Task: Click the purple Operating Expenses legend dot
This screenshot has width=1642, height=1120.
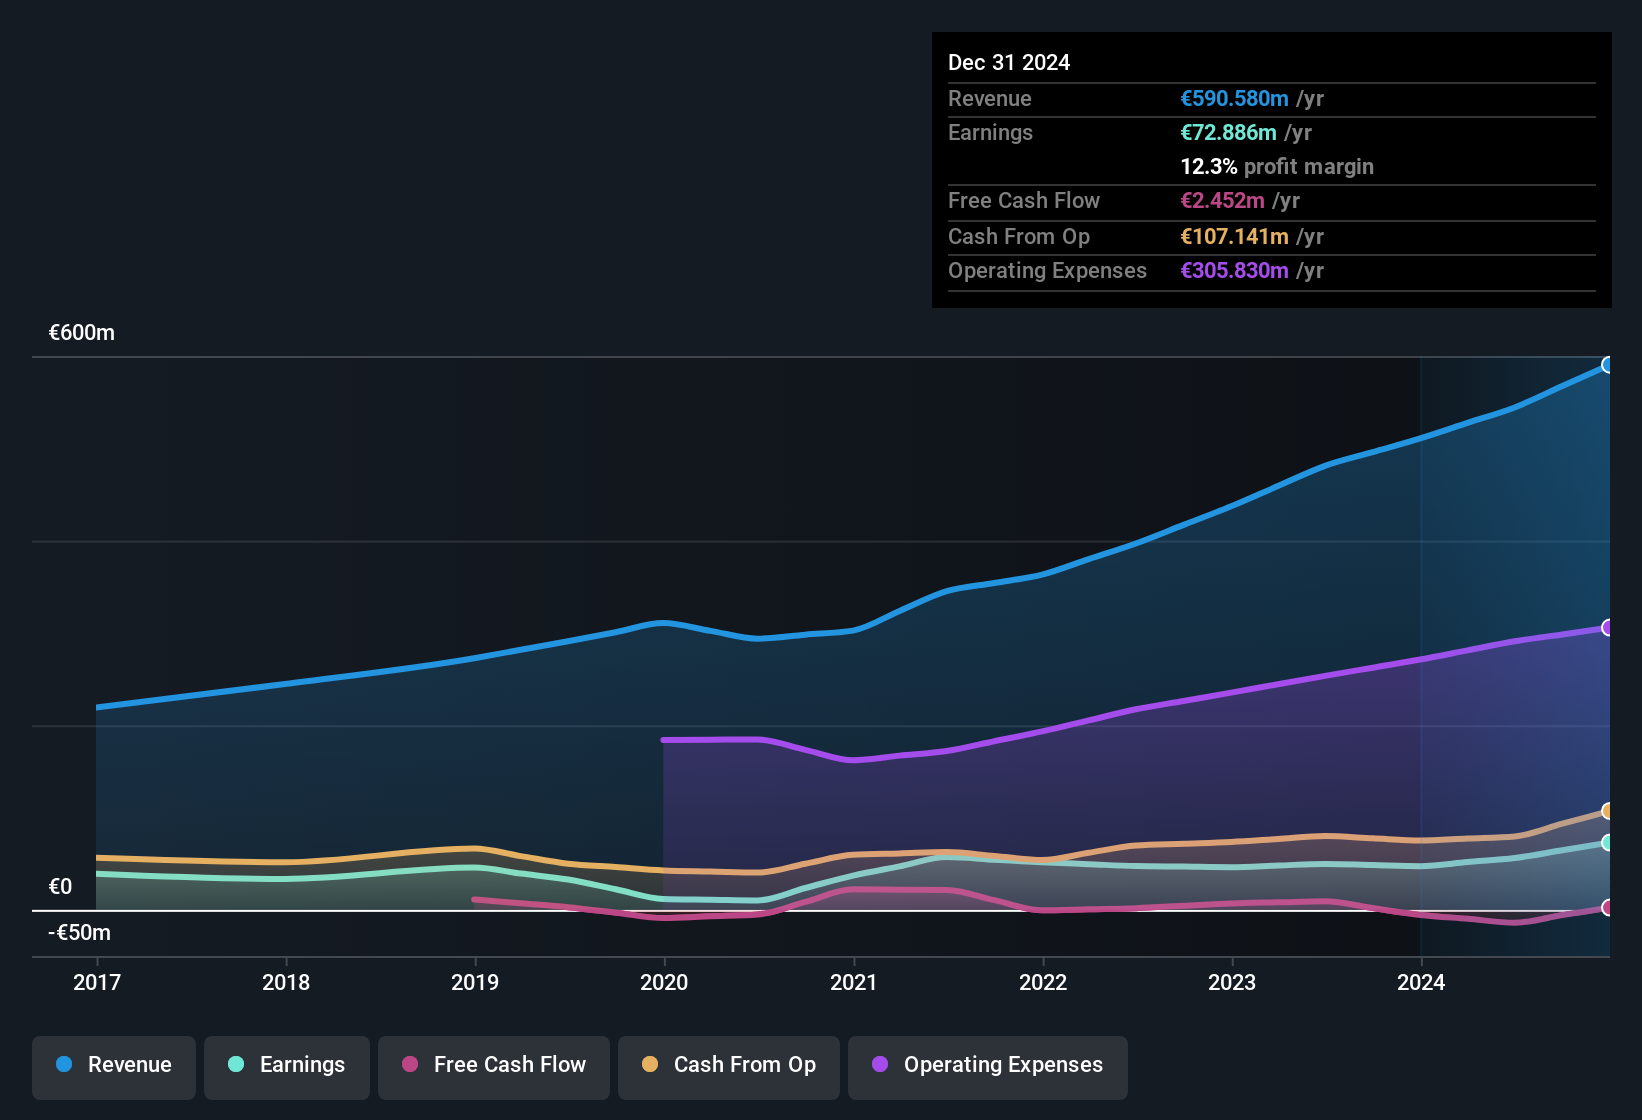Action: tap(880, 1065)
